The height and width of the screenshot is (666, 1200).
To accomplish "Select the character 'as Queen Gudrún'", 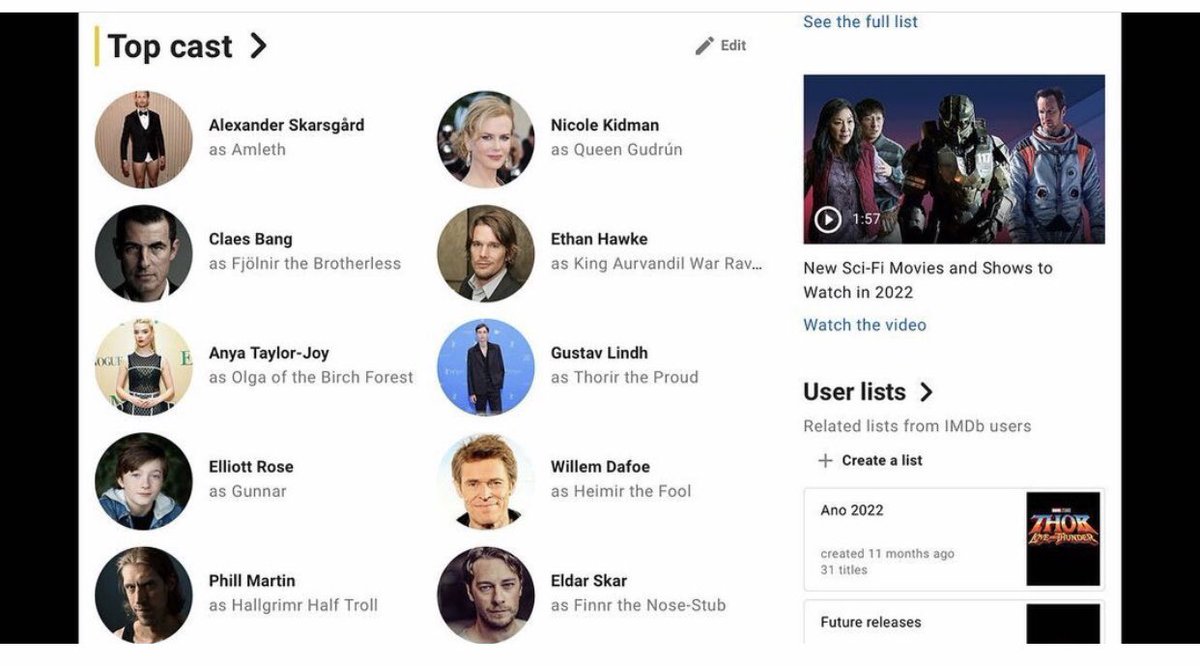I will tap(616, 150).
